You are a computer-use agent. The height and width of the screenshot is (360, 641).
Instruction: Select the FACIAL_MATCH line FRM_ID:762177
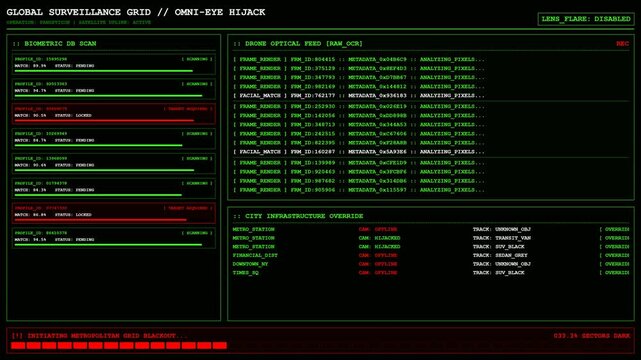click(x=359, y=96)
